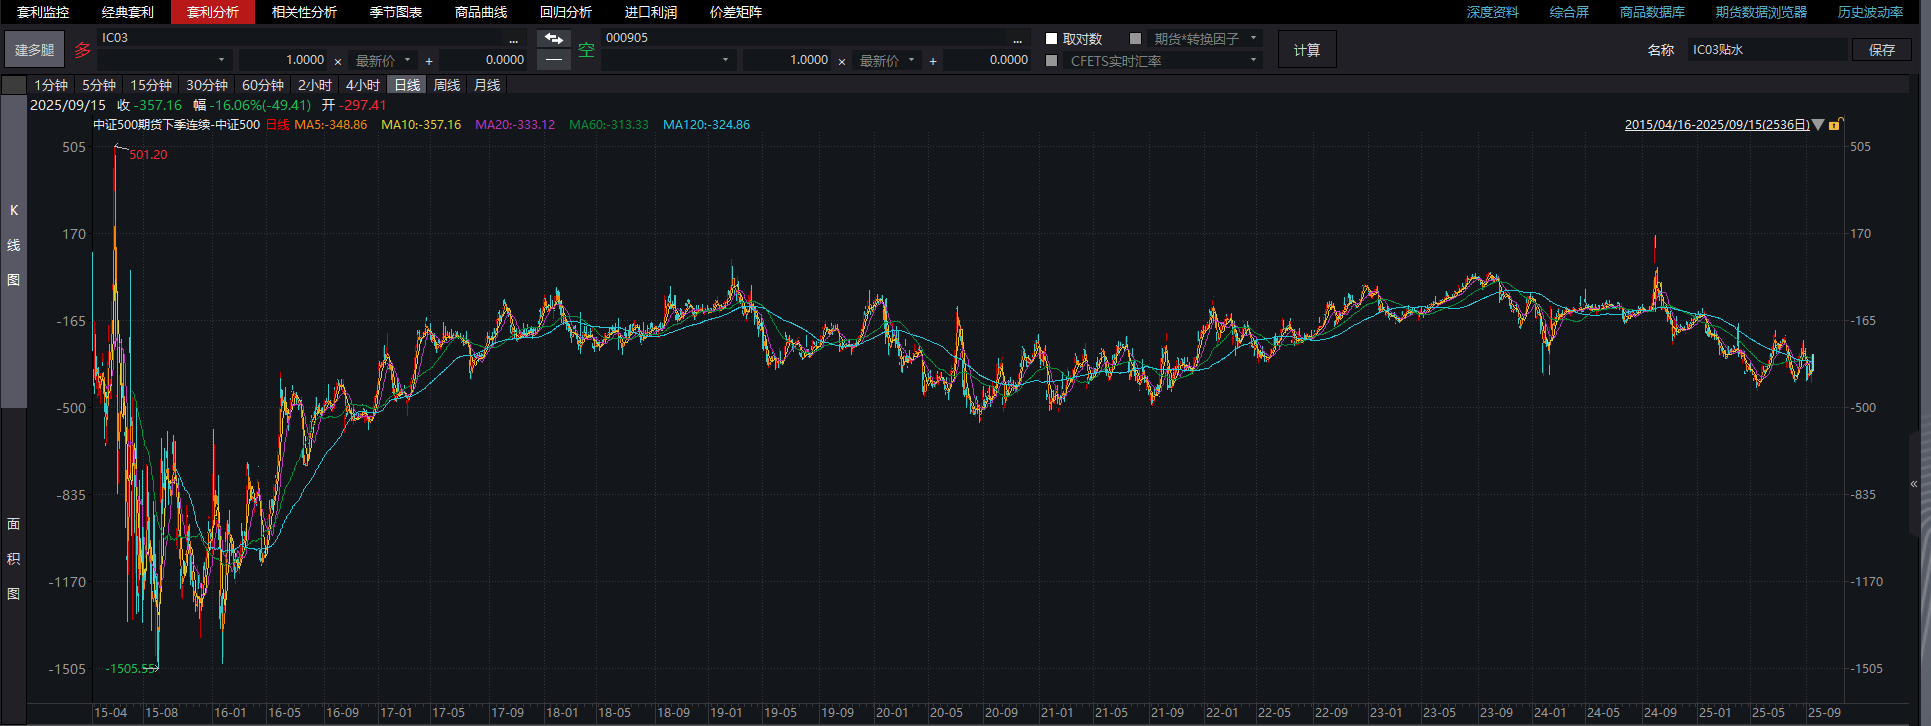The image size is (1931, 726).
Task: Click the small square before 1分钟
Action: coord(14,85)
